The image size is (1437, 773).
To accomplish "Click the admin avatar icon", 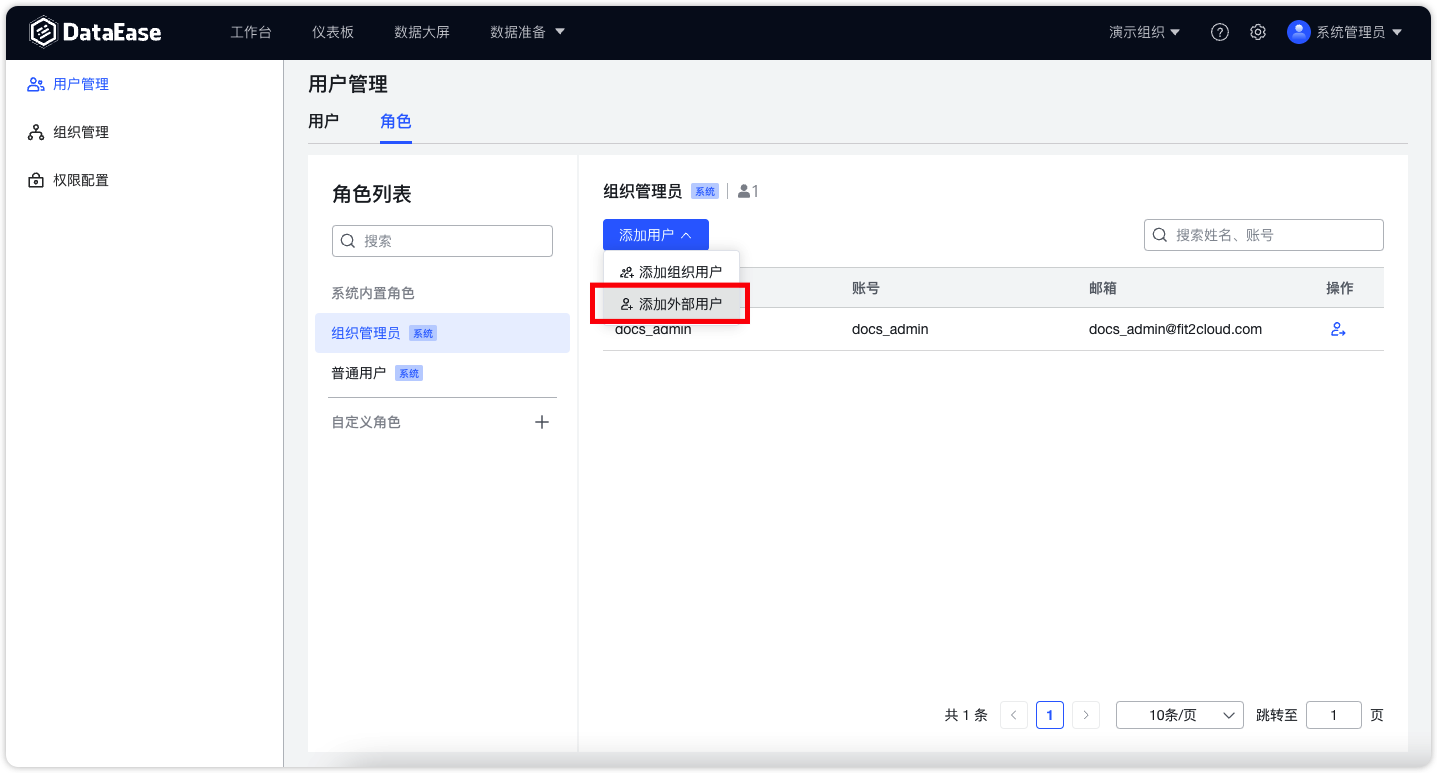I will 1298,32.
